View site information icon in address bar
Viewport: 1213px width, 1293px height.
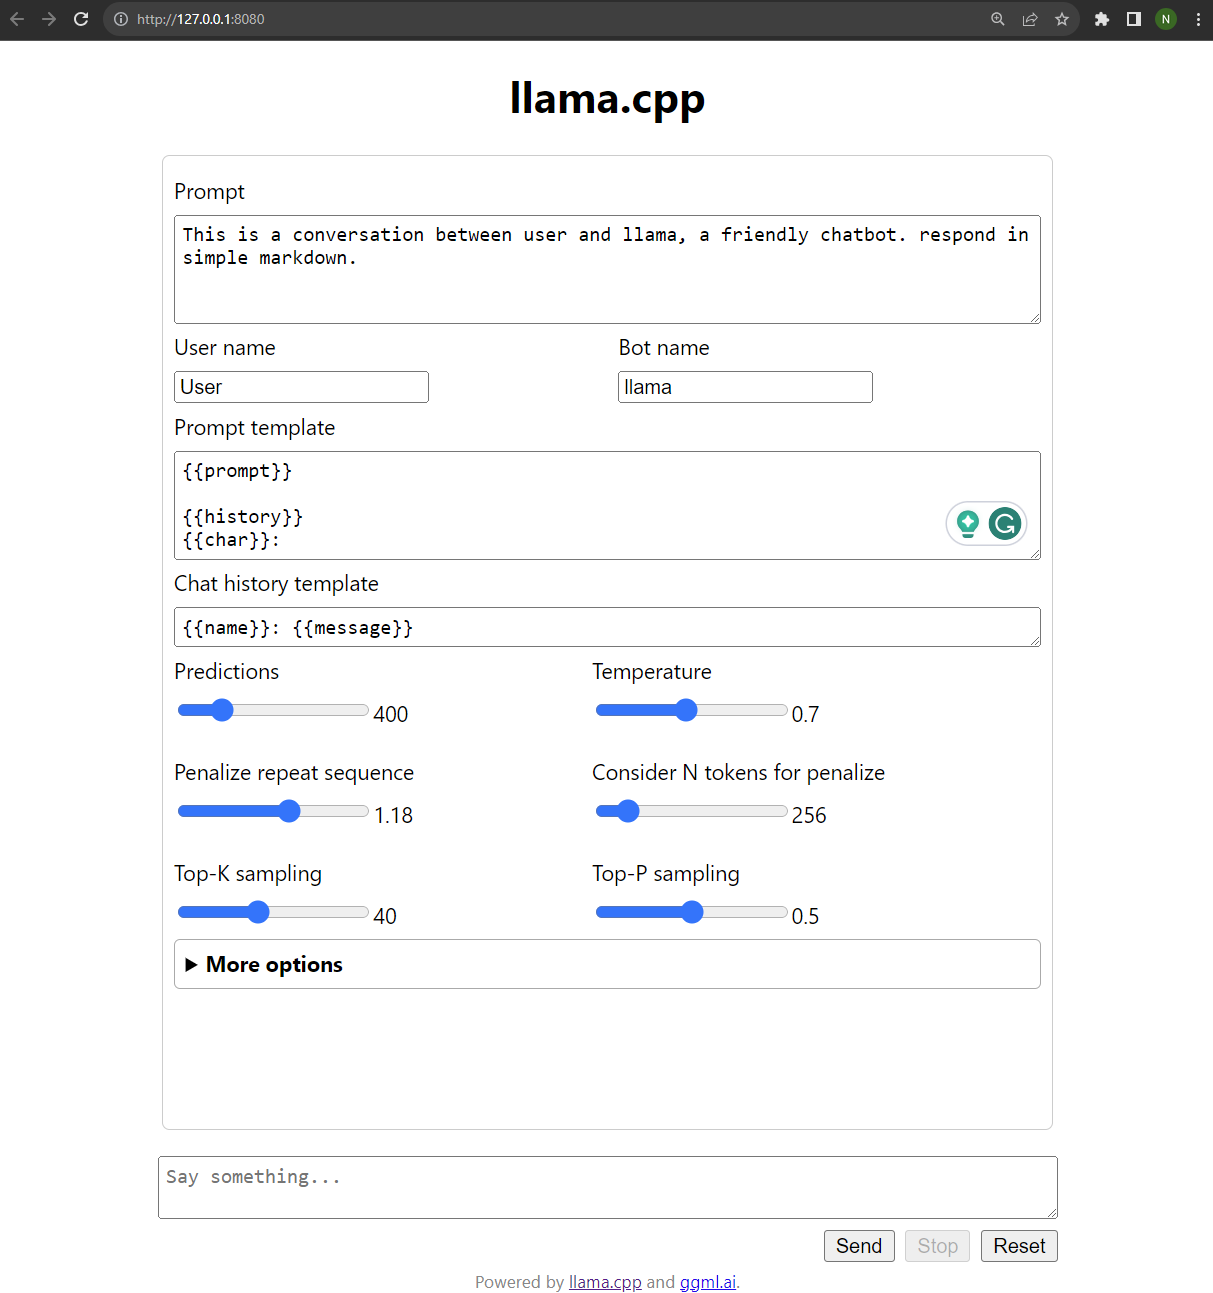(121, 19)
